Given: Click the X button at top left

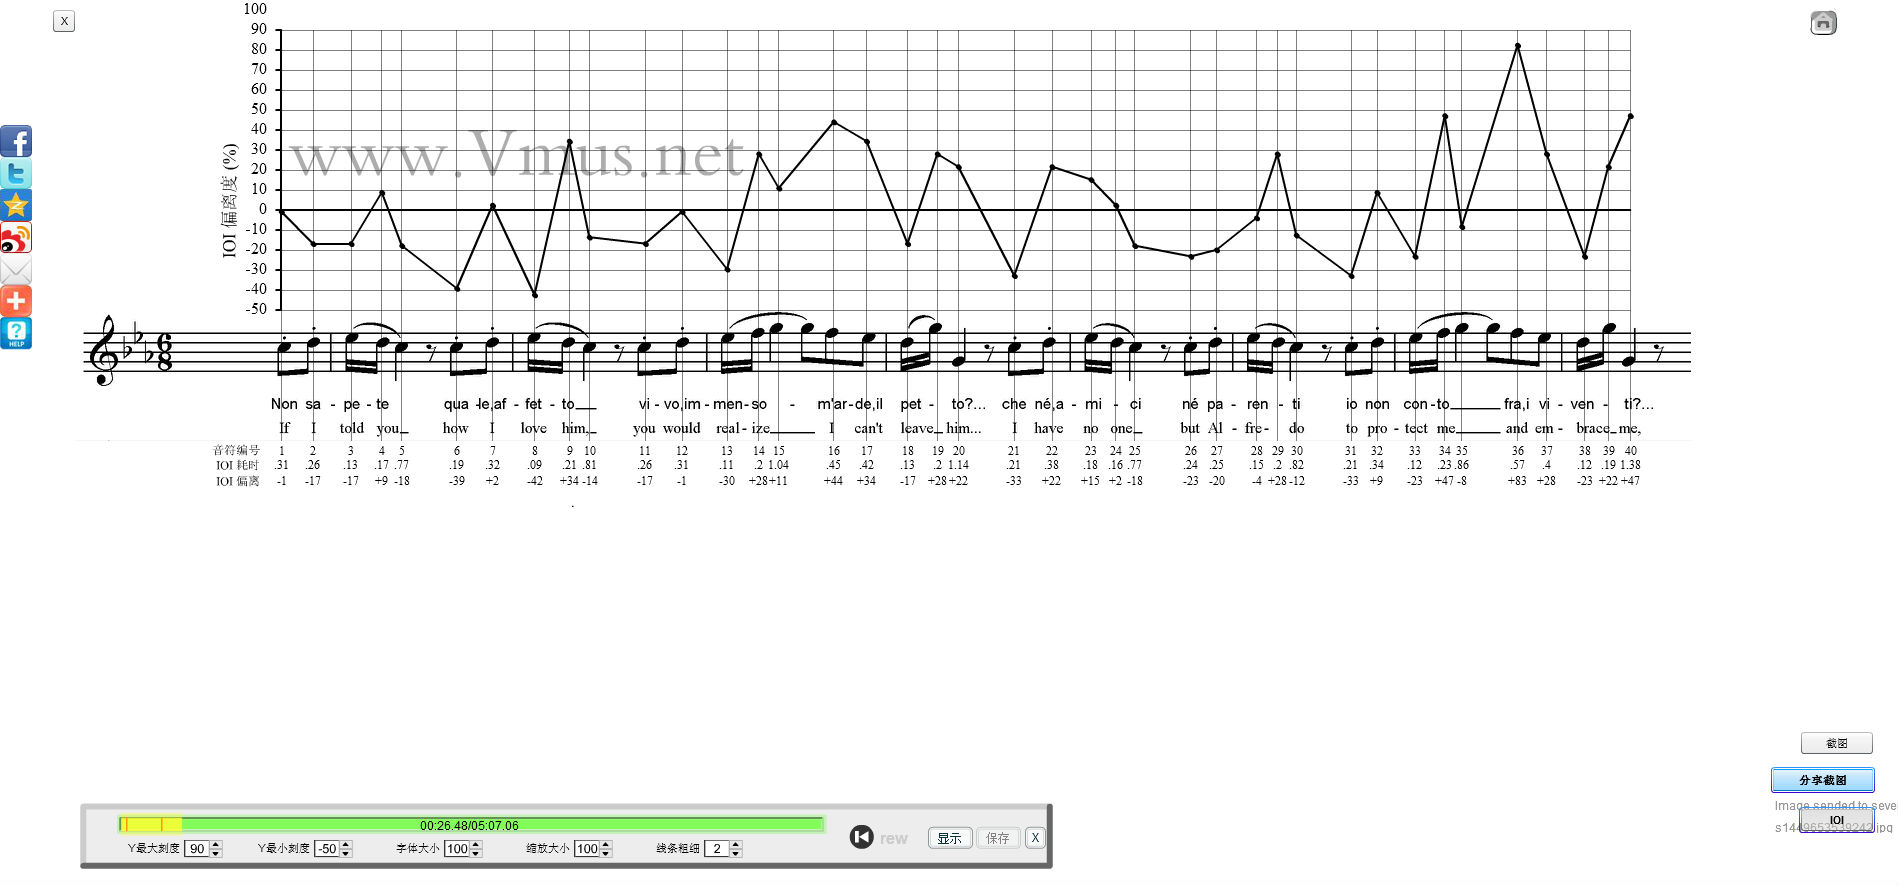Looking at the screenshot, I should click(64, 21).
